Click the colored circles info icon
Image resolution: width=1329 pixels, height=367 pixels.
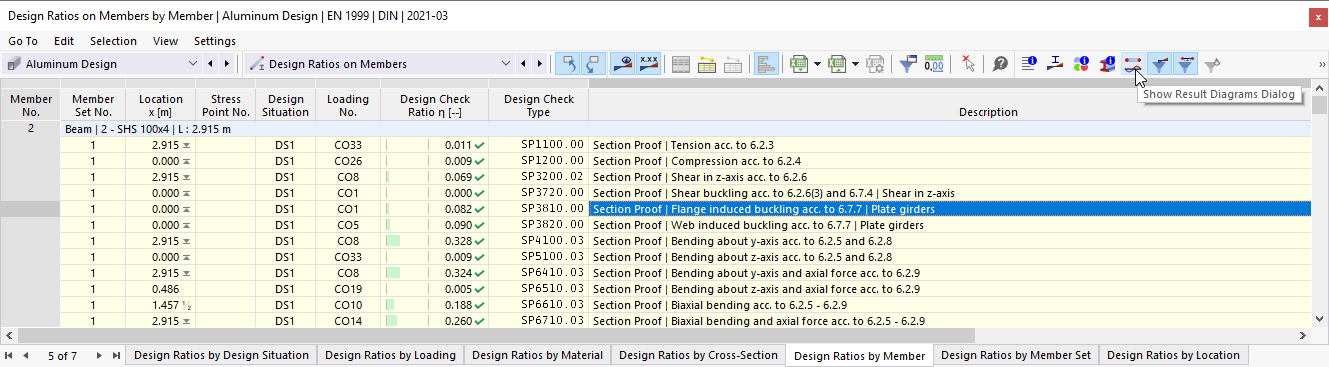click(1081, 64)
